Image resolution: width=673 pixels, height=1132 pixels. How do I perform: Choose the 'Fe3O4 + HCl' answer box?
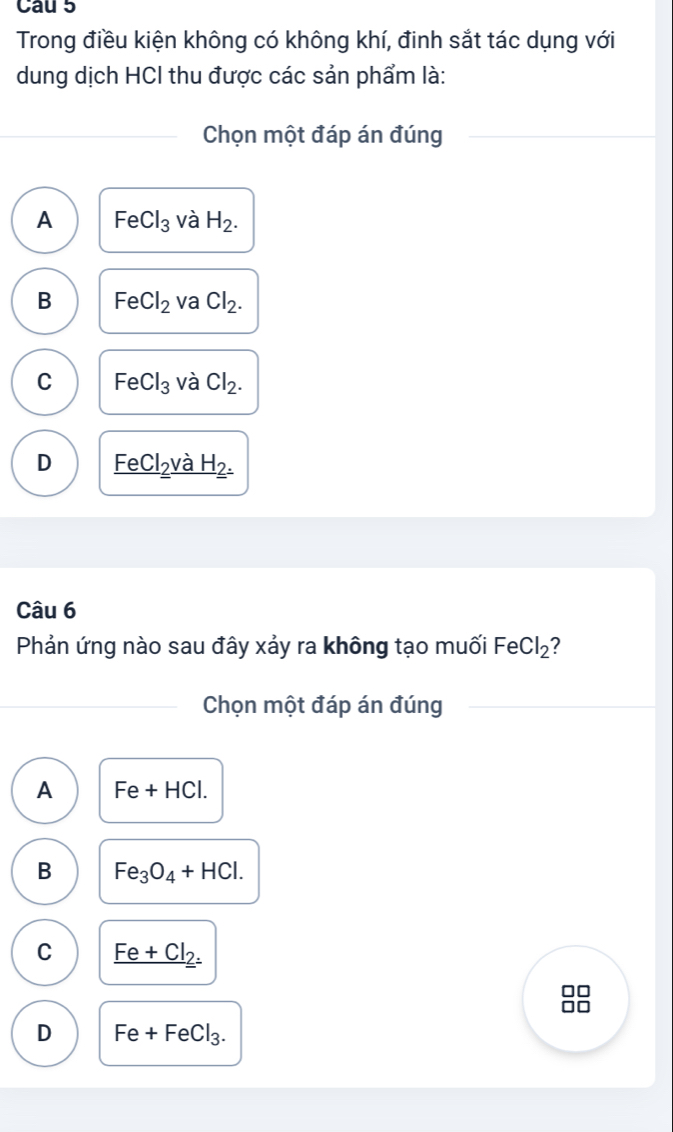(x=179, y=871)
